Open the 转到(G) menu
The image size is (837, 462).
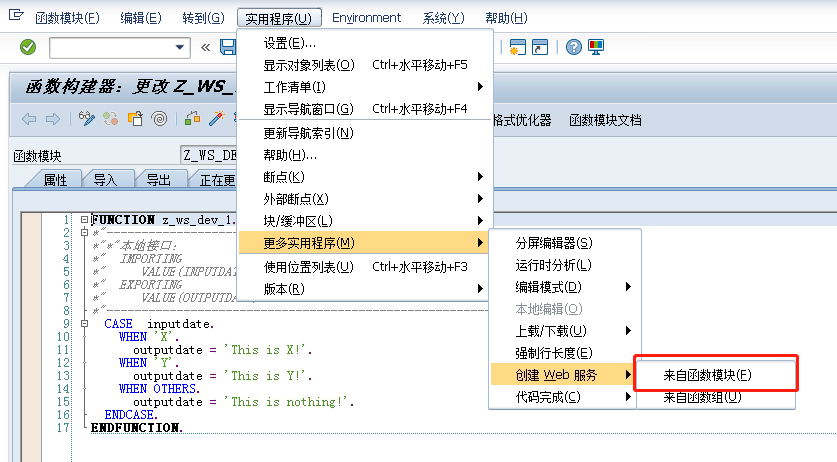[203, 18]
